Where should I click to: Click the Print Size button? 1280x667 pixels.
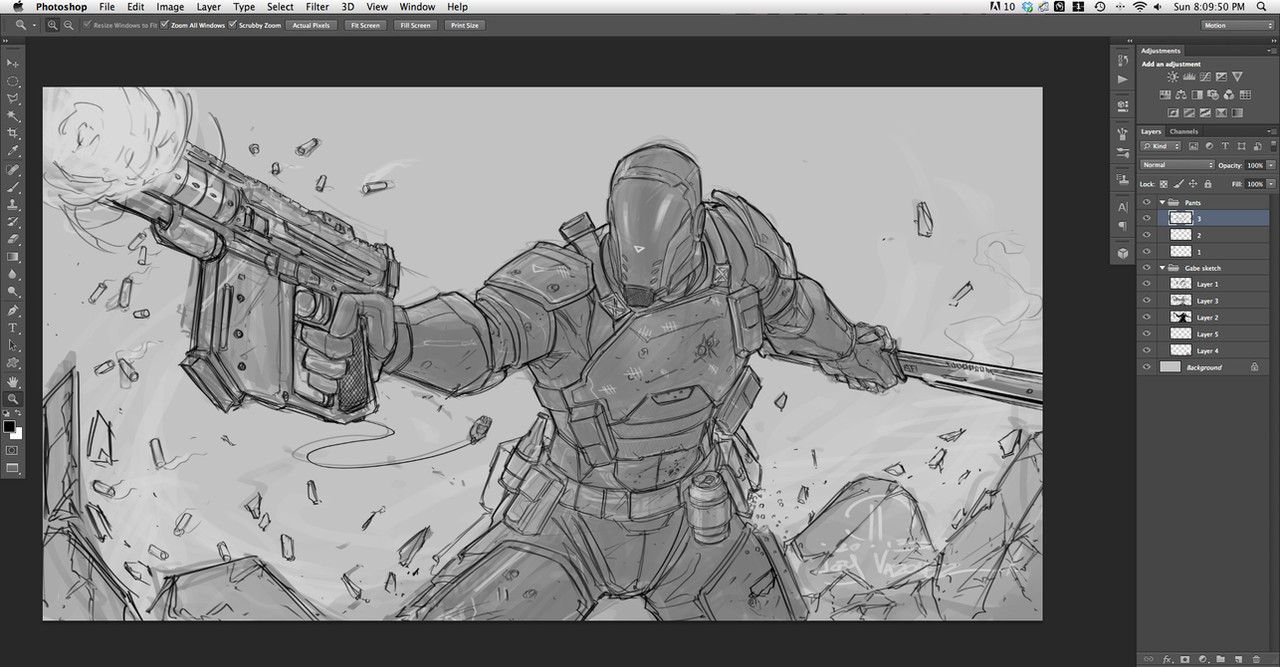click(x=464, y=25)
